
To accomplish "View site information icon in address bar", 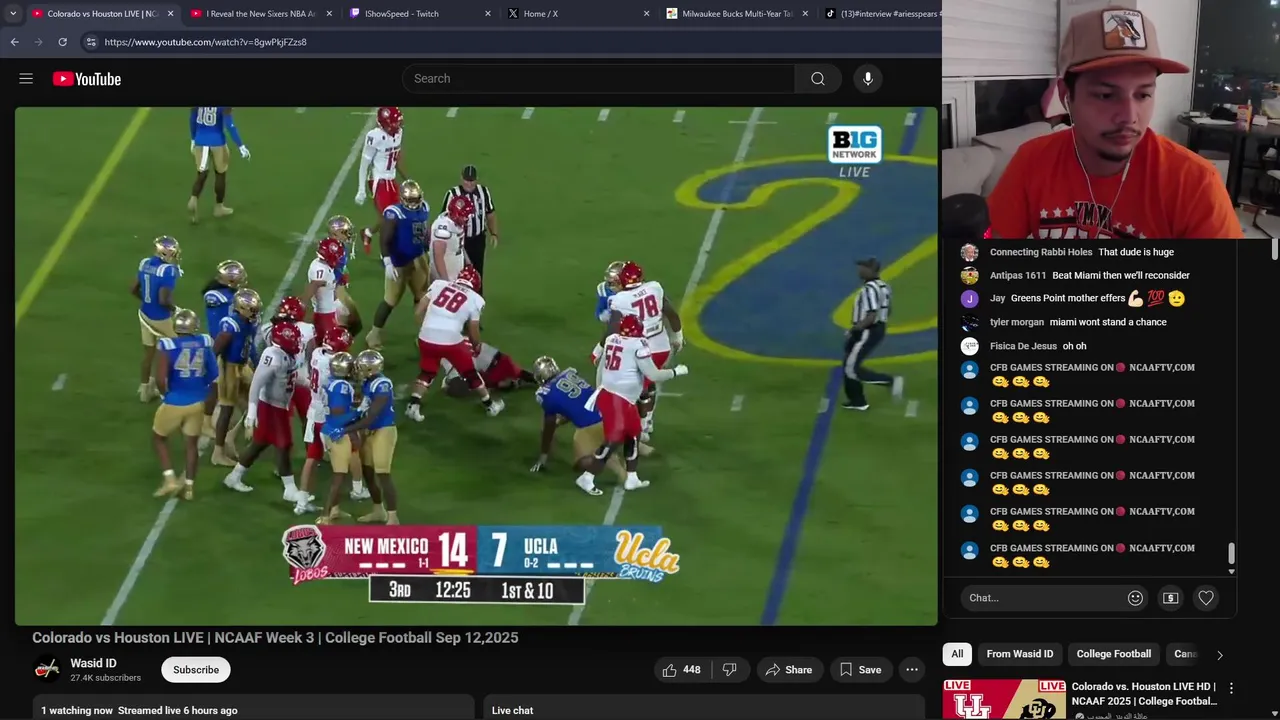I will [91, 42].
